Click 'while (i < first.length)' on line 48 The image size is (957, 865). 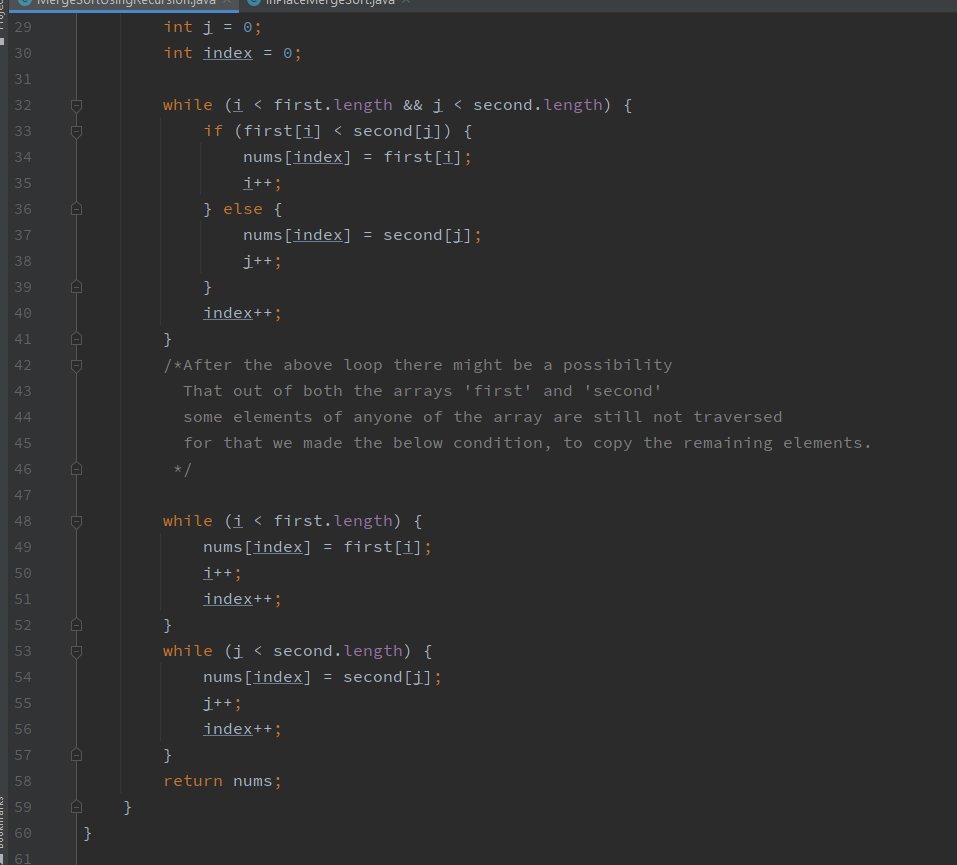point(282,521)
